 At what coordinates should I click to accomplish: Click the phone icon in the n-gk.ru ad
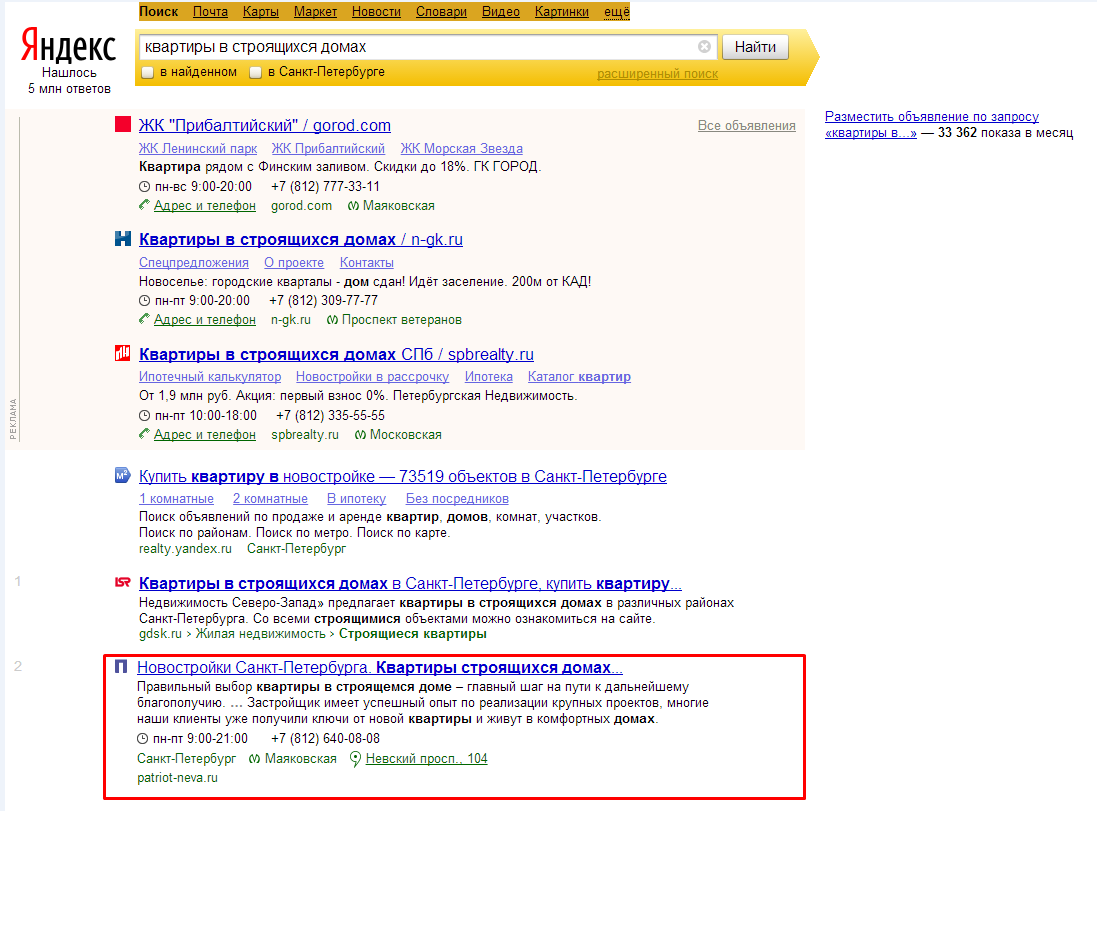coord(144,319)
